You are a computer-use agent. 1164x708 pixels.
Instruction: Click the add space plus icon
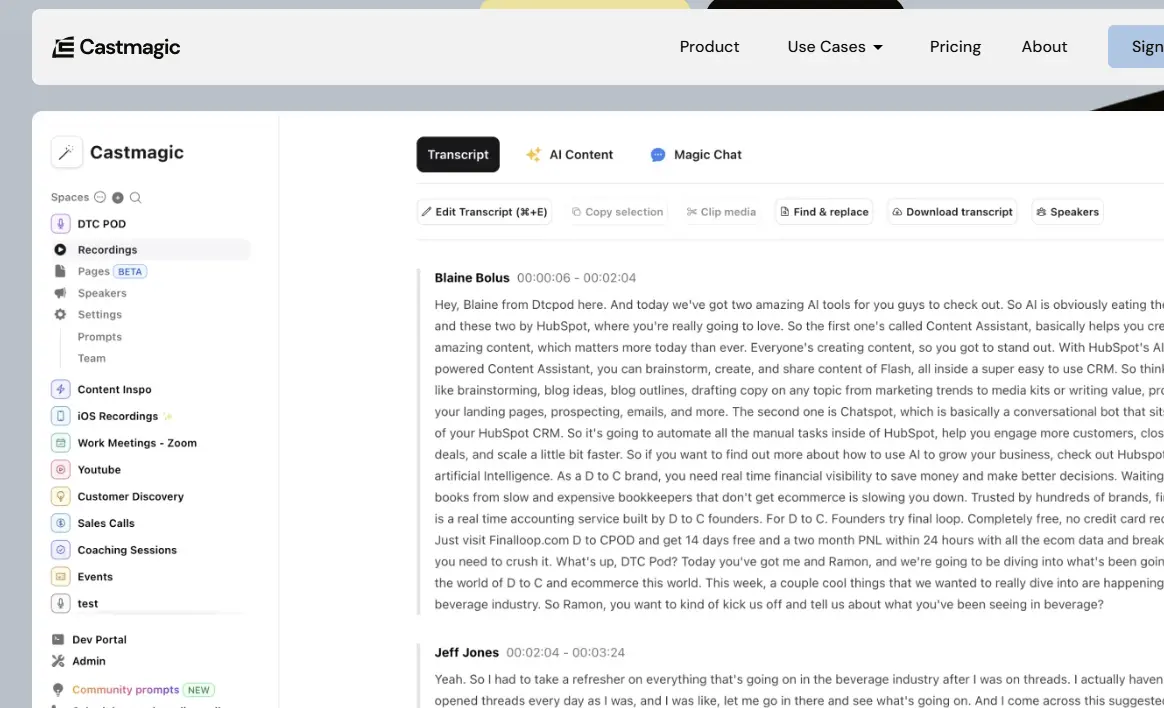coord(117,197)
